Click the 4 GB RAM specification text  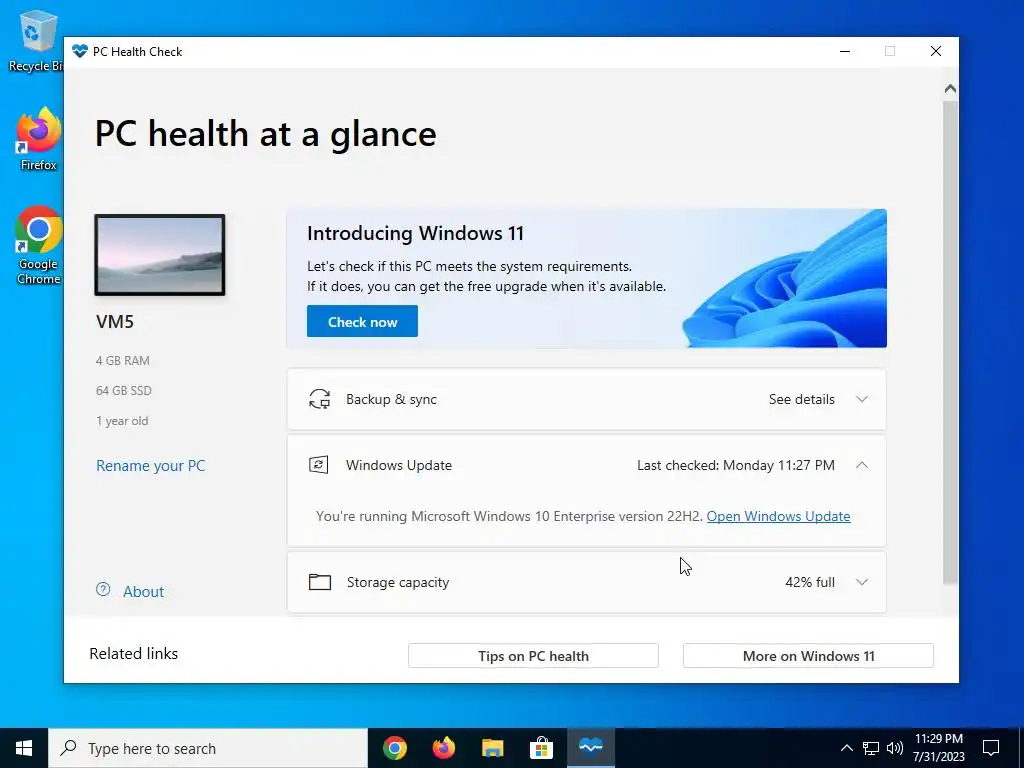pos(123,360)
